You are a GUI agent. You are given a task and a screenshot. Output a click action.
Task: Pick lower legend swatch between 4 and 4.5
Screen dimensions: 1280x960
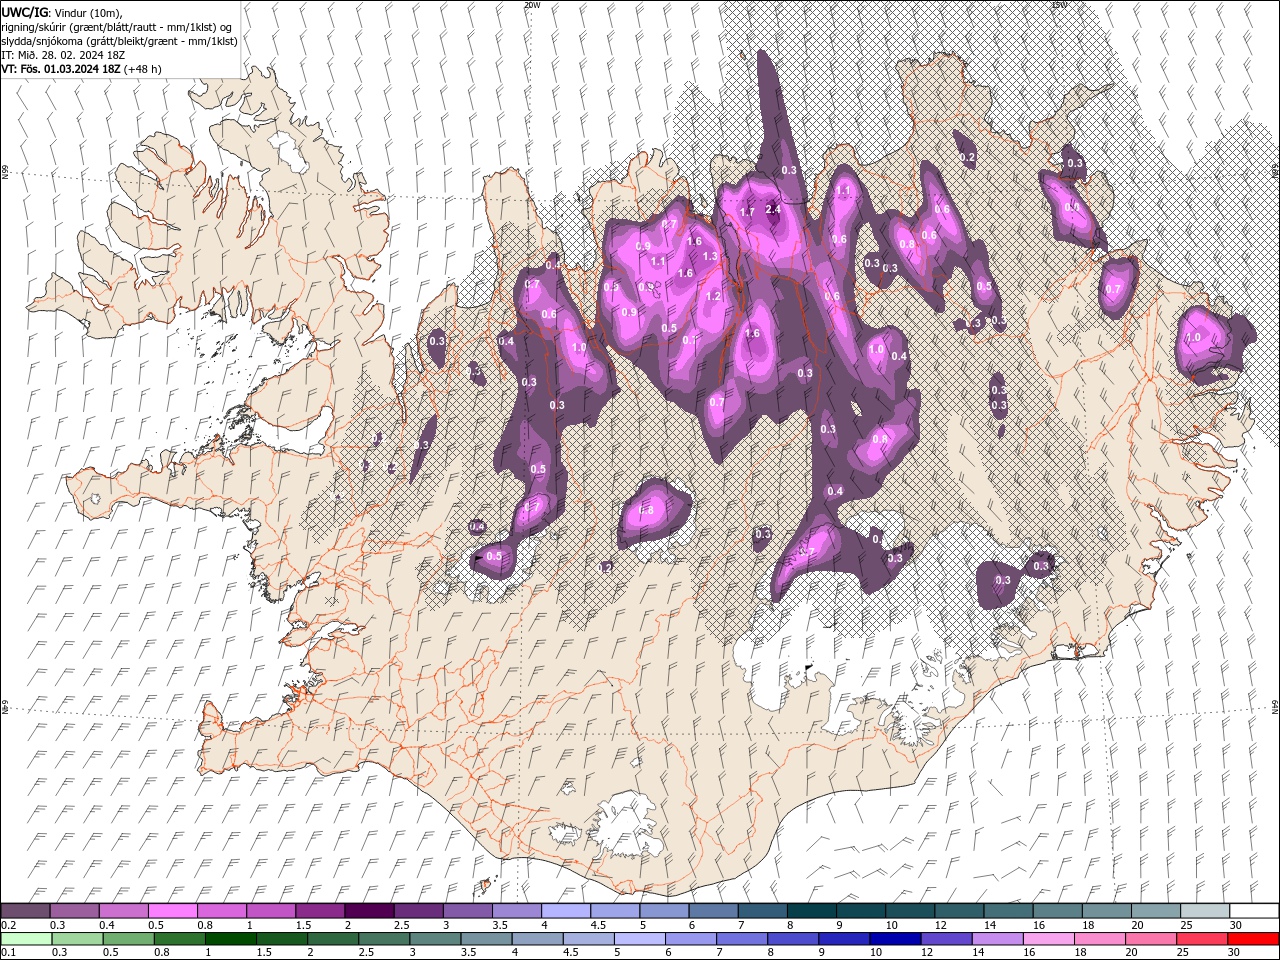click(537, 939)
